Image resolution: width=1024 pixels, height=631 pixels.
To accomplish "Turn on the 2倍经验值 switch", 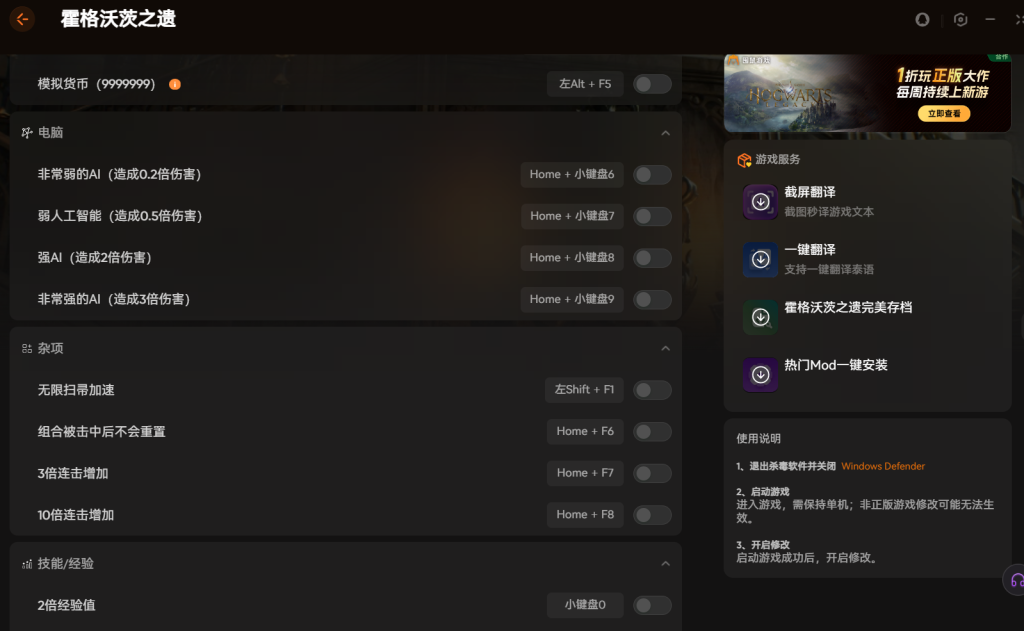I will click(x=652, y=605).
